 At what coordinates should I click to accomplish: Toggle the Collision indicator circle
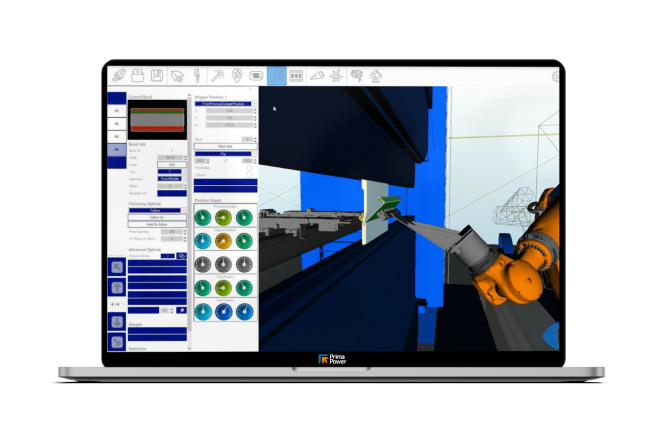(x=249, y=177)
